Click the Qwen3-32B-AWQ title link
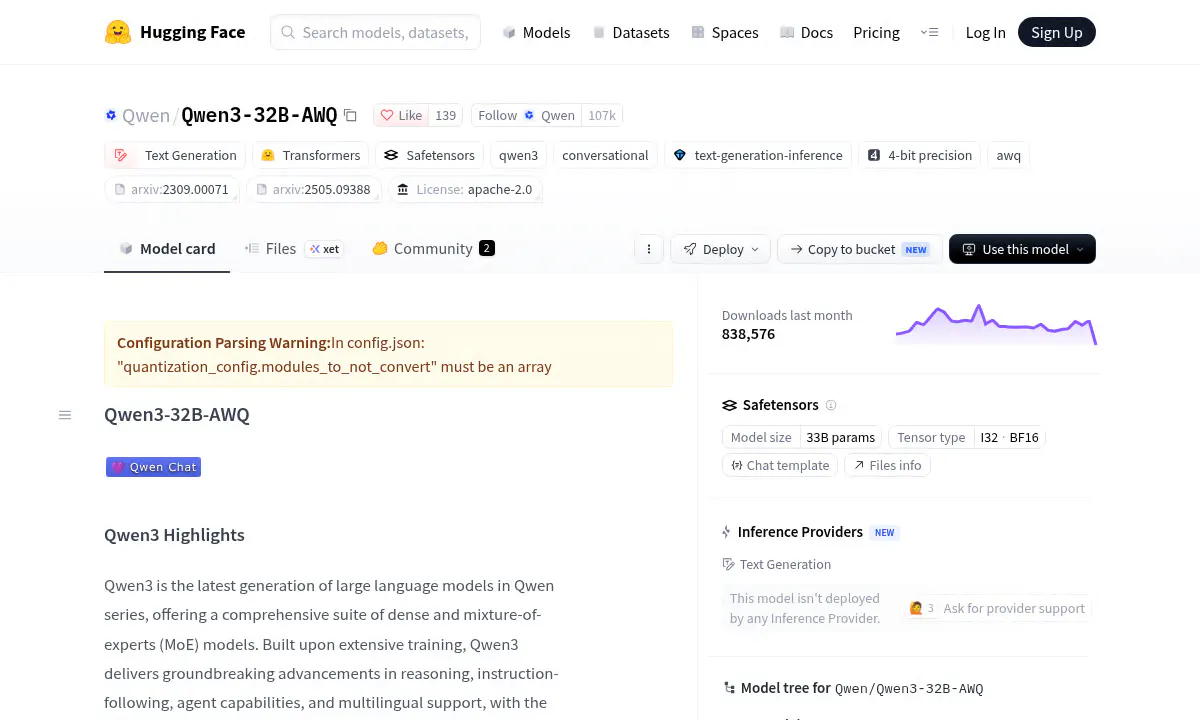Viewport: 1200px width, 720px height. coord(259,115)
